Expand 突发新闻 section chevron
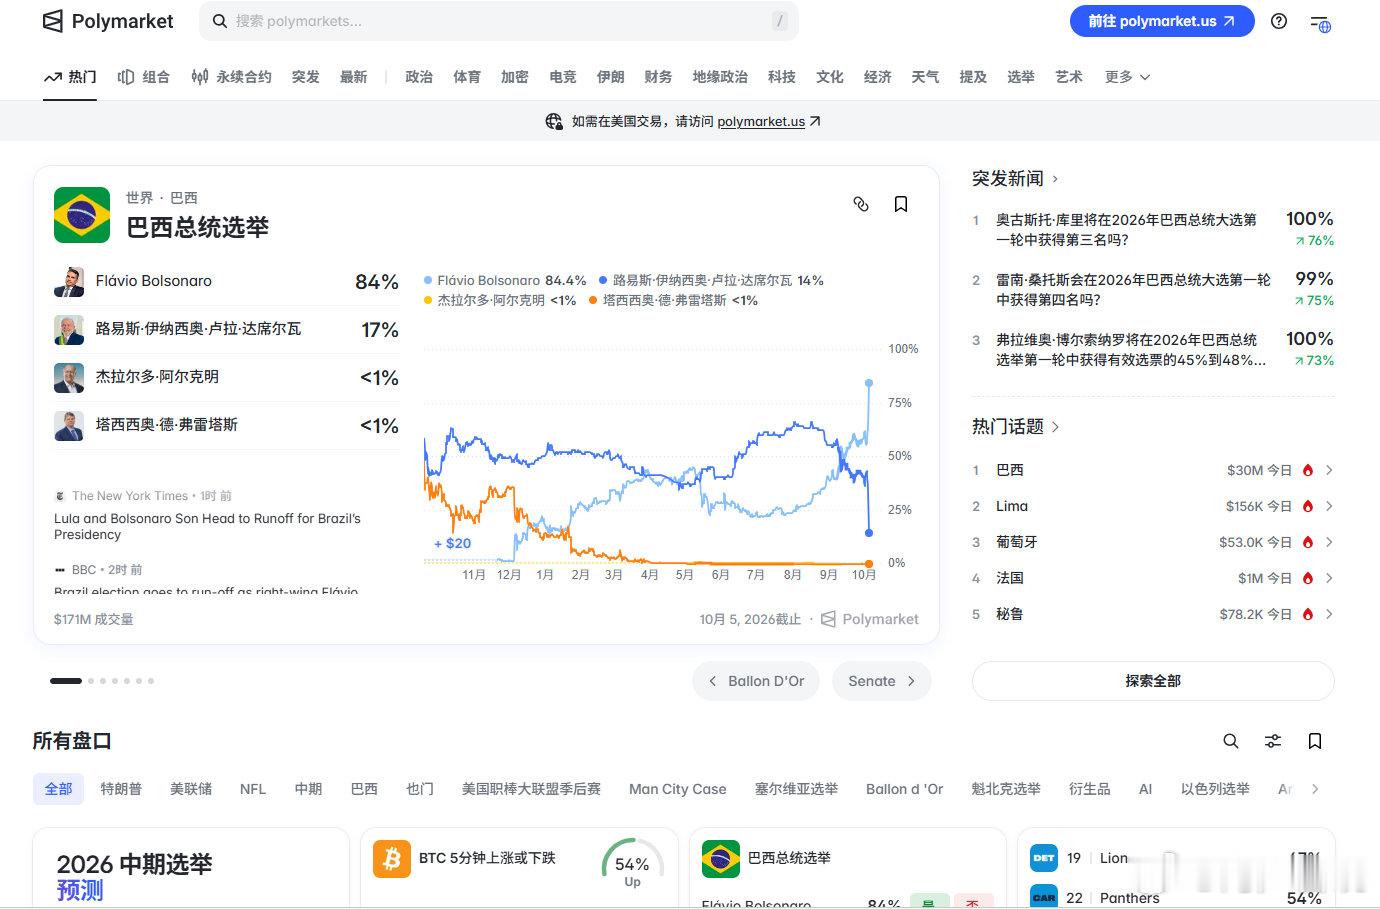The image size is (1380, 909). [x=1055, y=179]
